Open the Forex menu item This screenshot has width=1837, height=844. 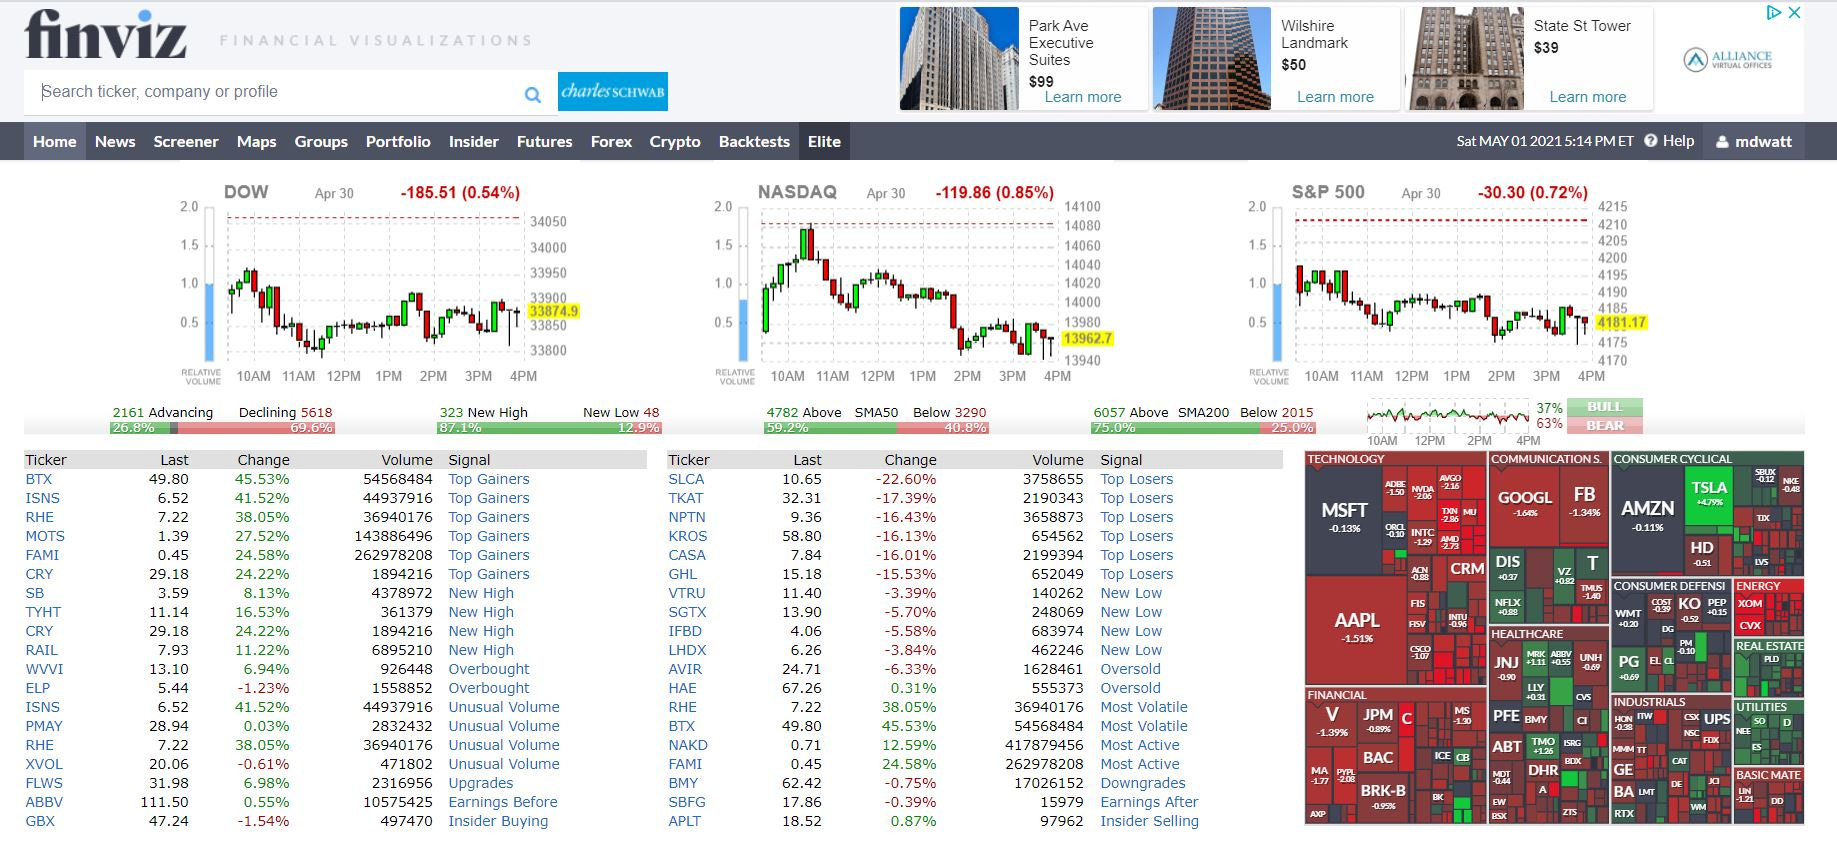pyautogui.click(x=612, y=141)
